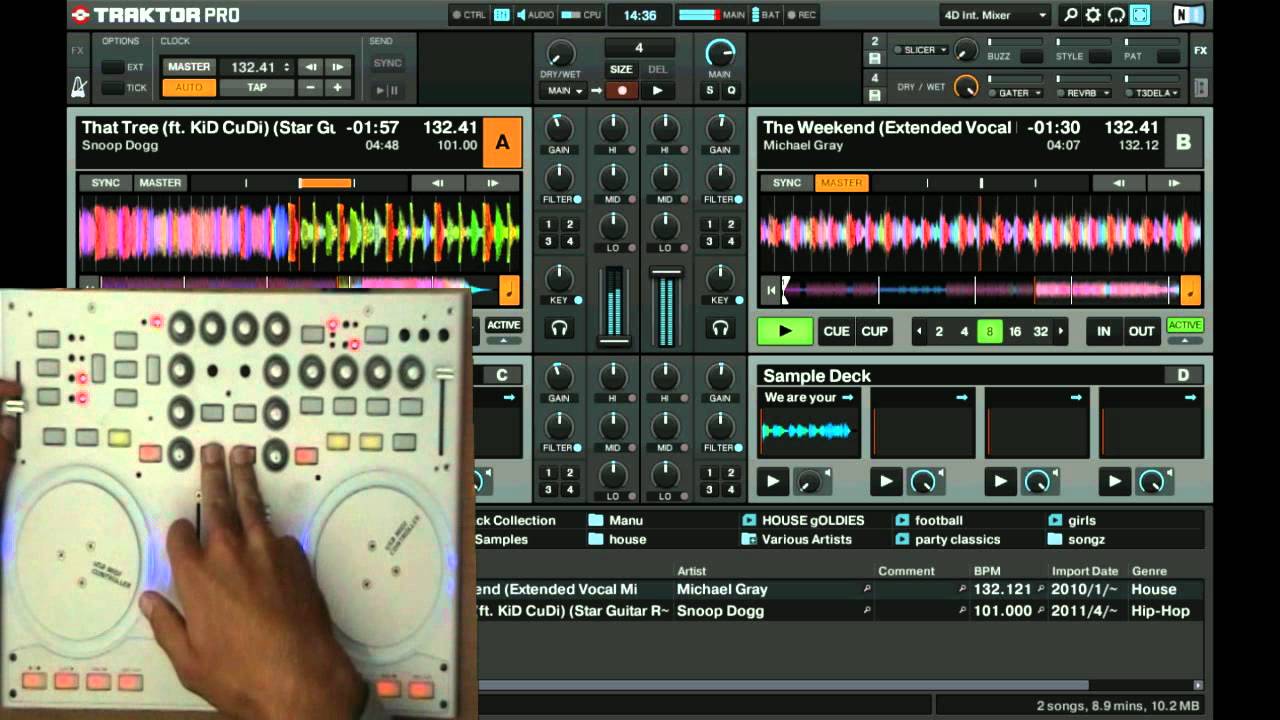Increase master clock BPM with plus
This screenshot has height=720, width=1280.
tap(338, 88)
